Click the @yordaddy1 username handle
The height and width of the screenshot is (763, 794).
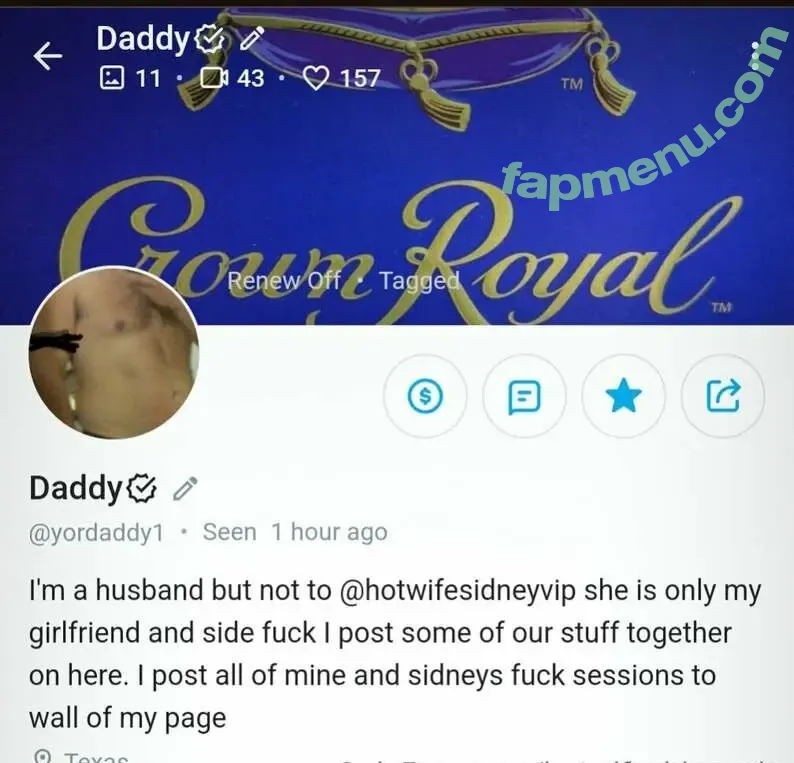(x=97, y=533)
